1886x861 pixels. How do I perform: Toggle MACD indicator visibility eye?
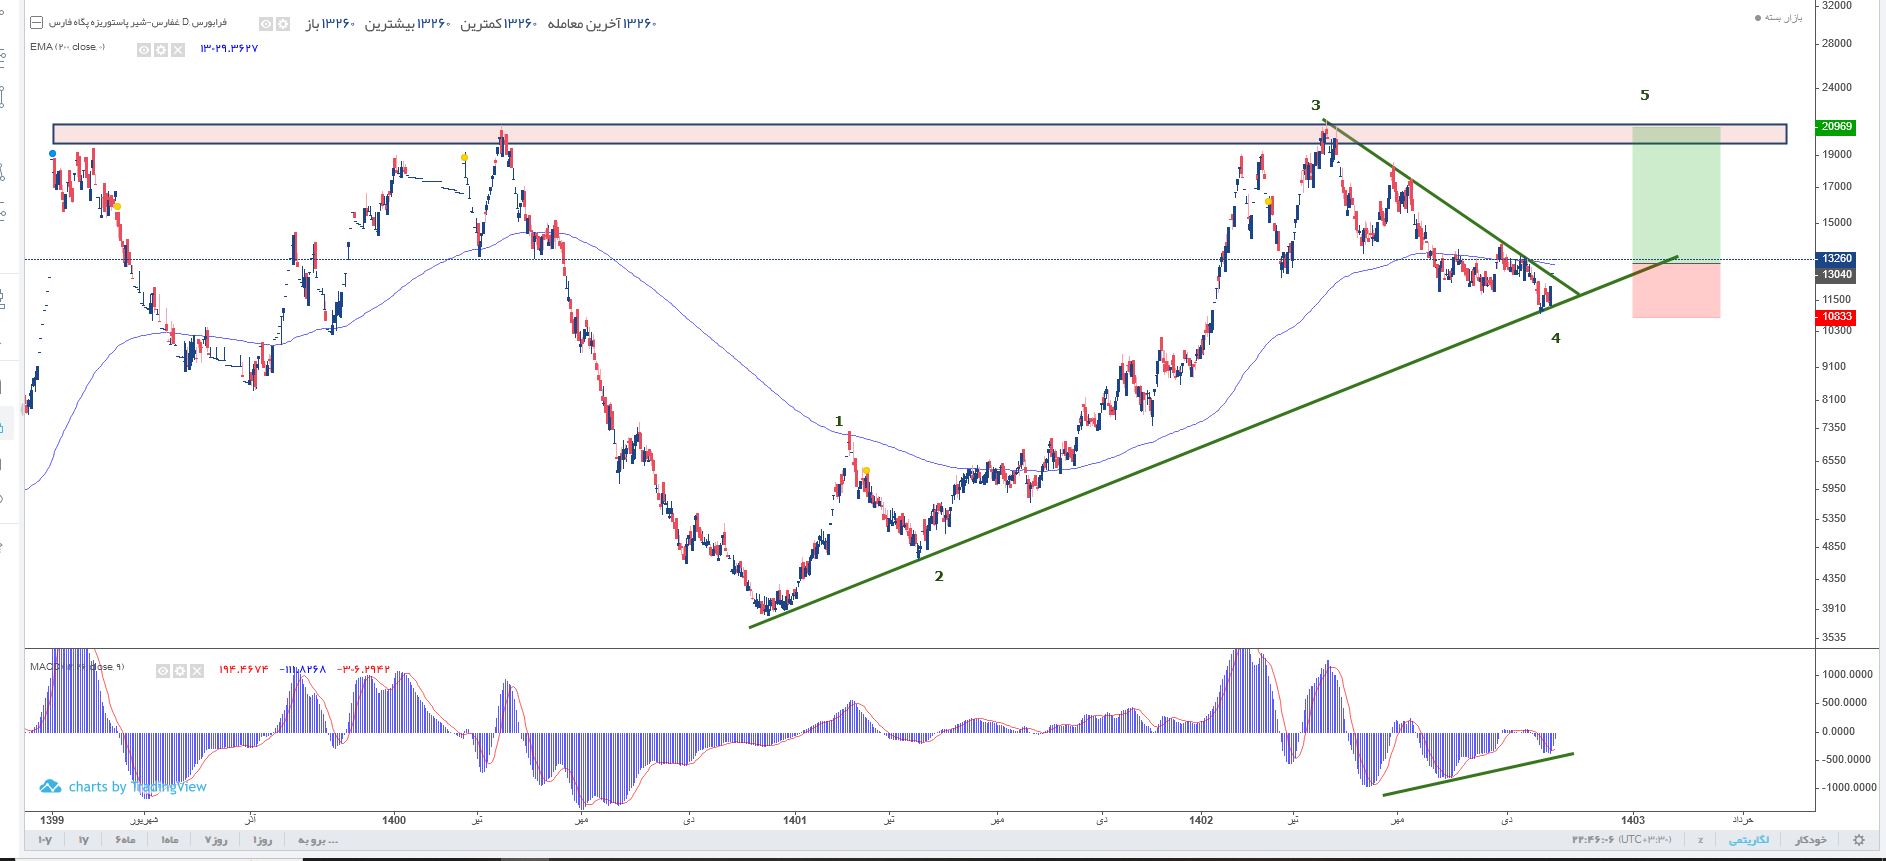pos(163,671)
